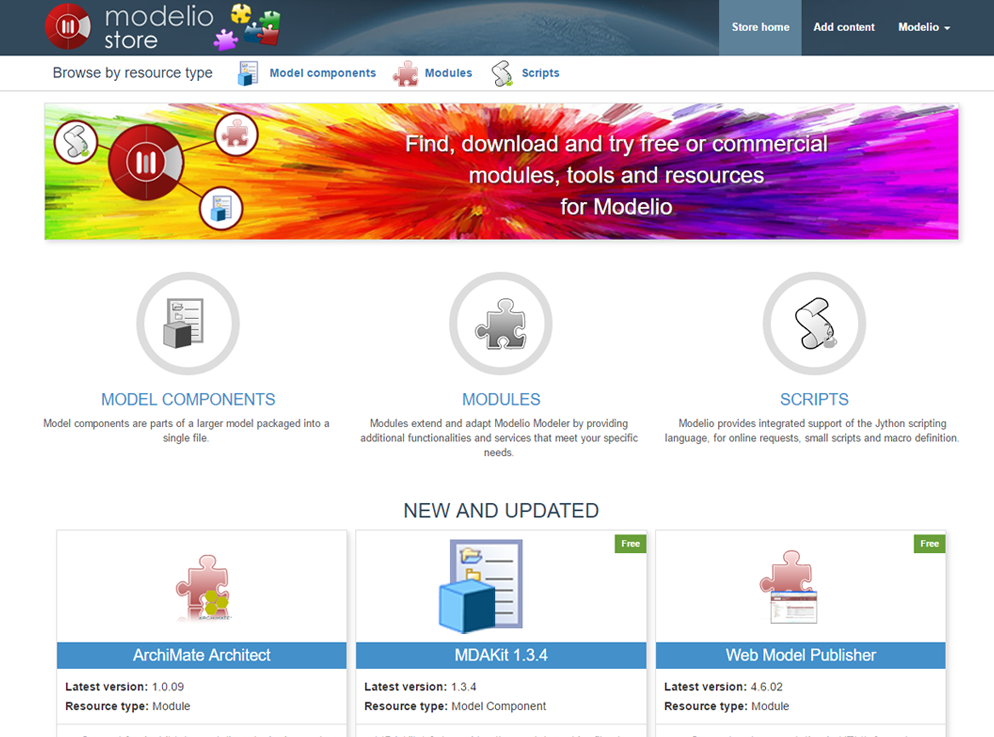This screenshot has height=737, width=994.
Task: Click the Scripts scroll icon in browse bar
Action: [502, 74]
